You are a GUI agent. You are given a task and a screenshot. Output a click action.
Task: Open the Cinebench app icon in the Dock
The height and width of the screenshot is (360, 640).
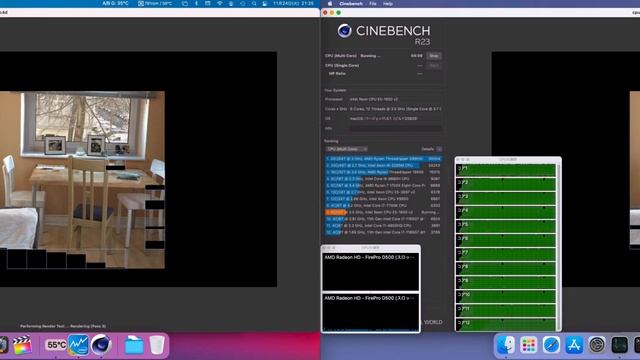point(101,345)
